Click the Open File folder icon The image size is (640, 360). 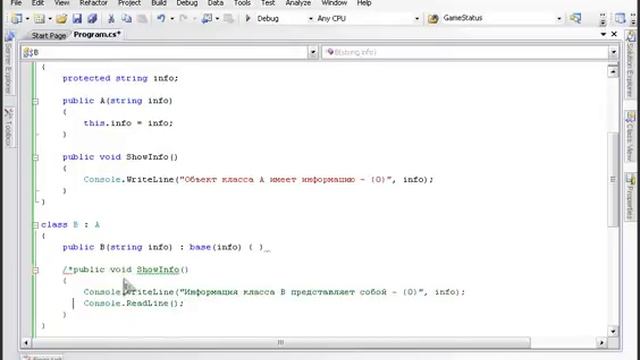pyautogui.click(x=61, y=18)
